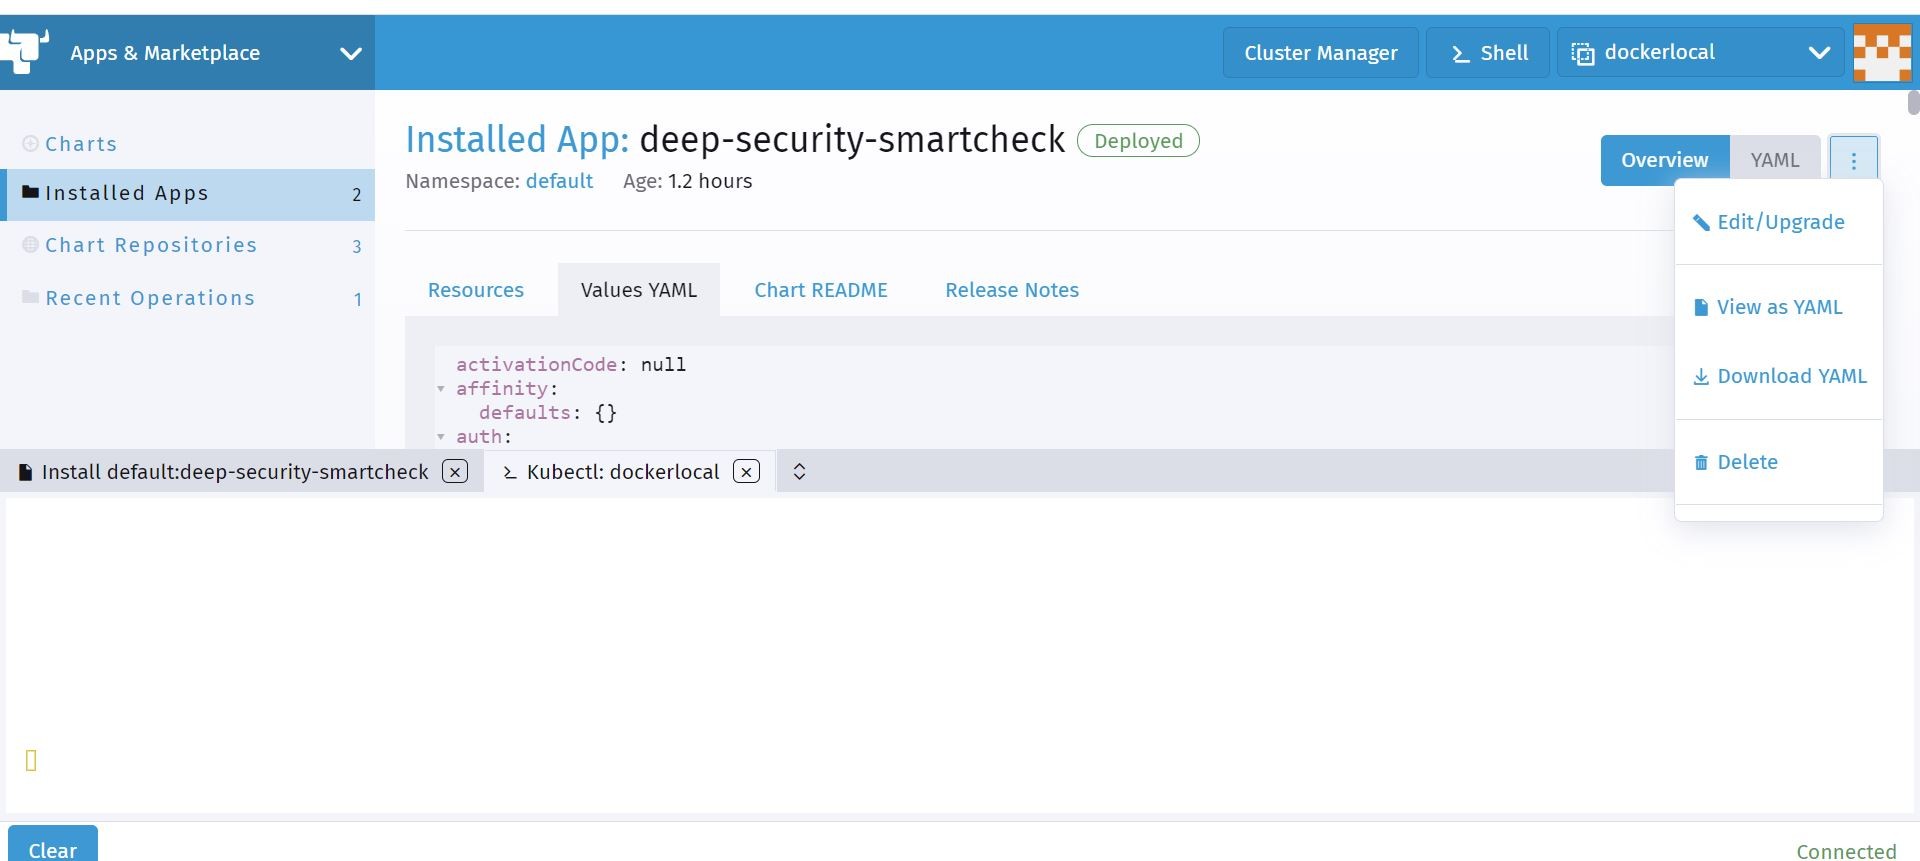Switch to YAML view
1920x861 pixels.
coord(1774,160)
